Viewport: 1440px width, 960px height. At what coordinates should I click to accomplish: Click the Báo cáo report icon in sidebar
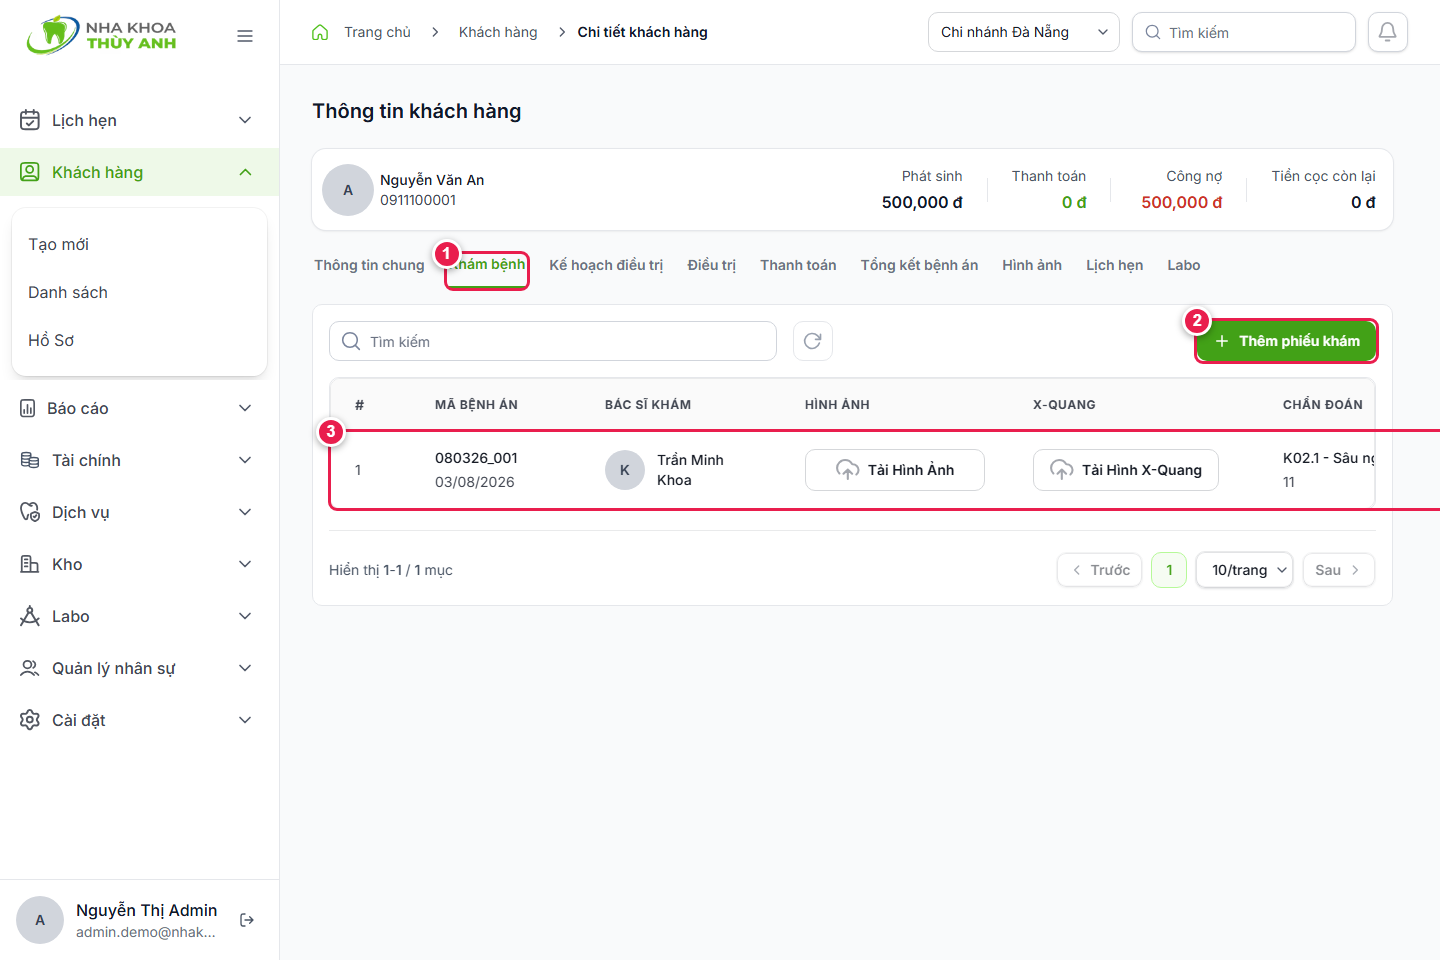[x=28, y=408]
